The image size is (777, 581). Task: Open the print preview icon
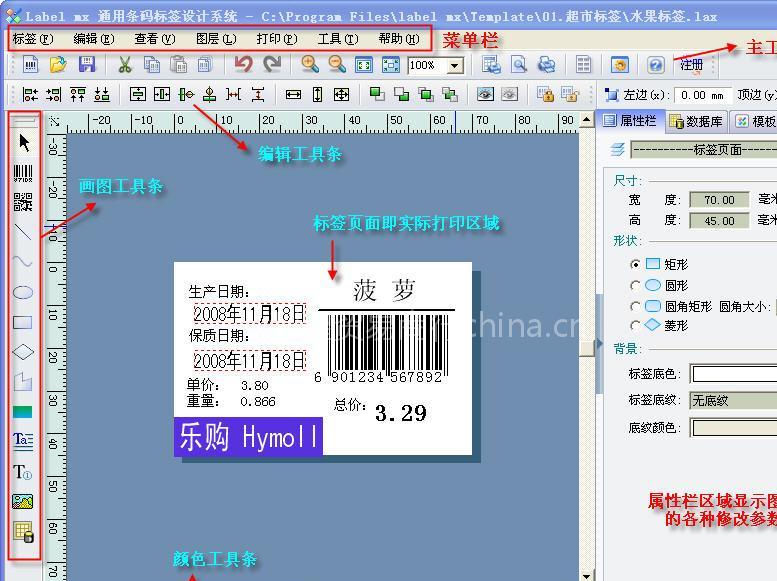(x=519, y=65)
